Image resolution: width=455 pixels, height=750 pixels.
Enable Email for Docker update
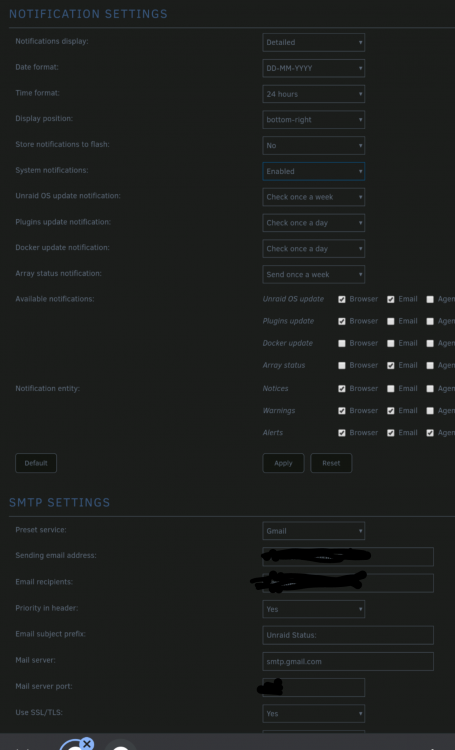click(x=390, y=343)
